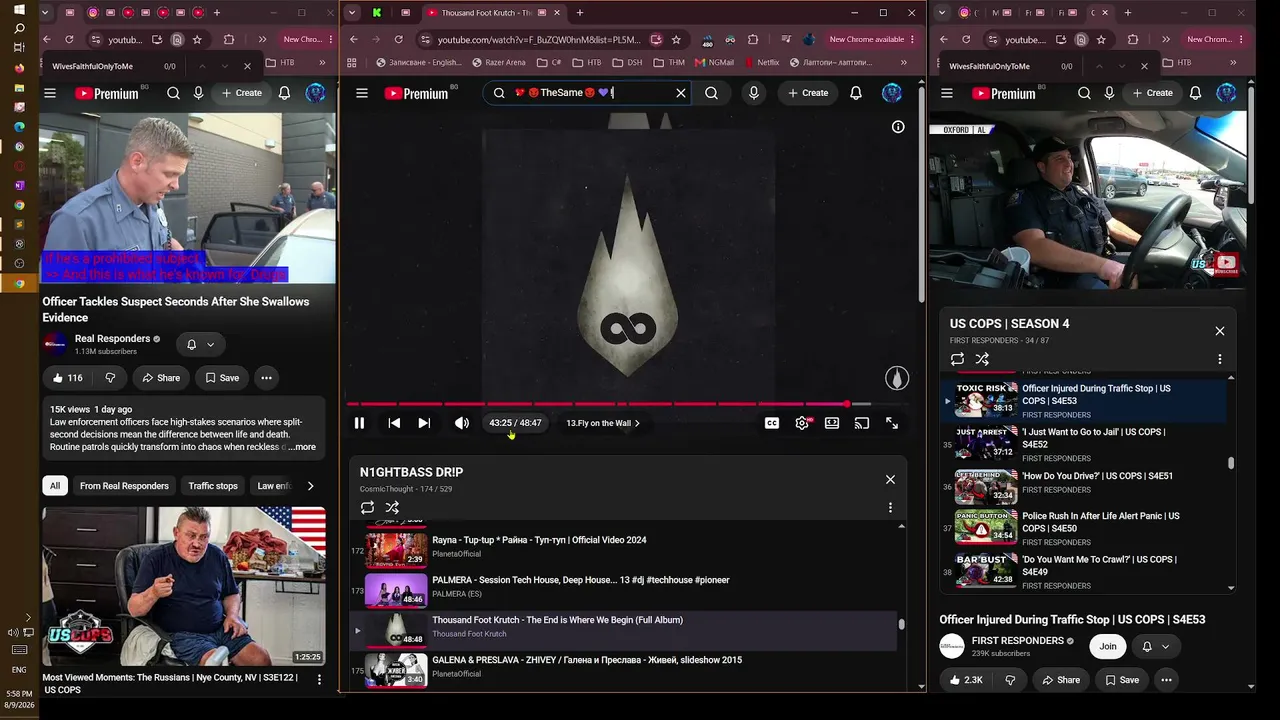Pause the Thousand Foot Krutch video
1280x720 pixels.
[359, 423]
